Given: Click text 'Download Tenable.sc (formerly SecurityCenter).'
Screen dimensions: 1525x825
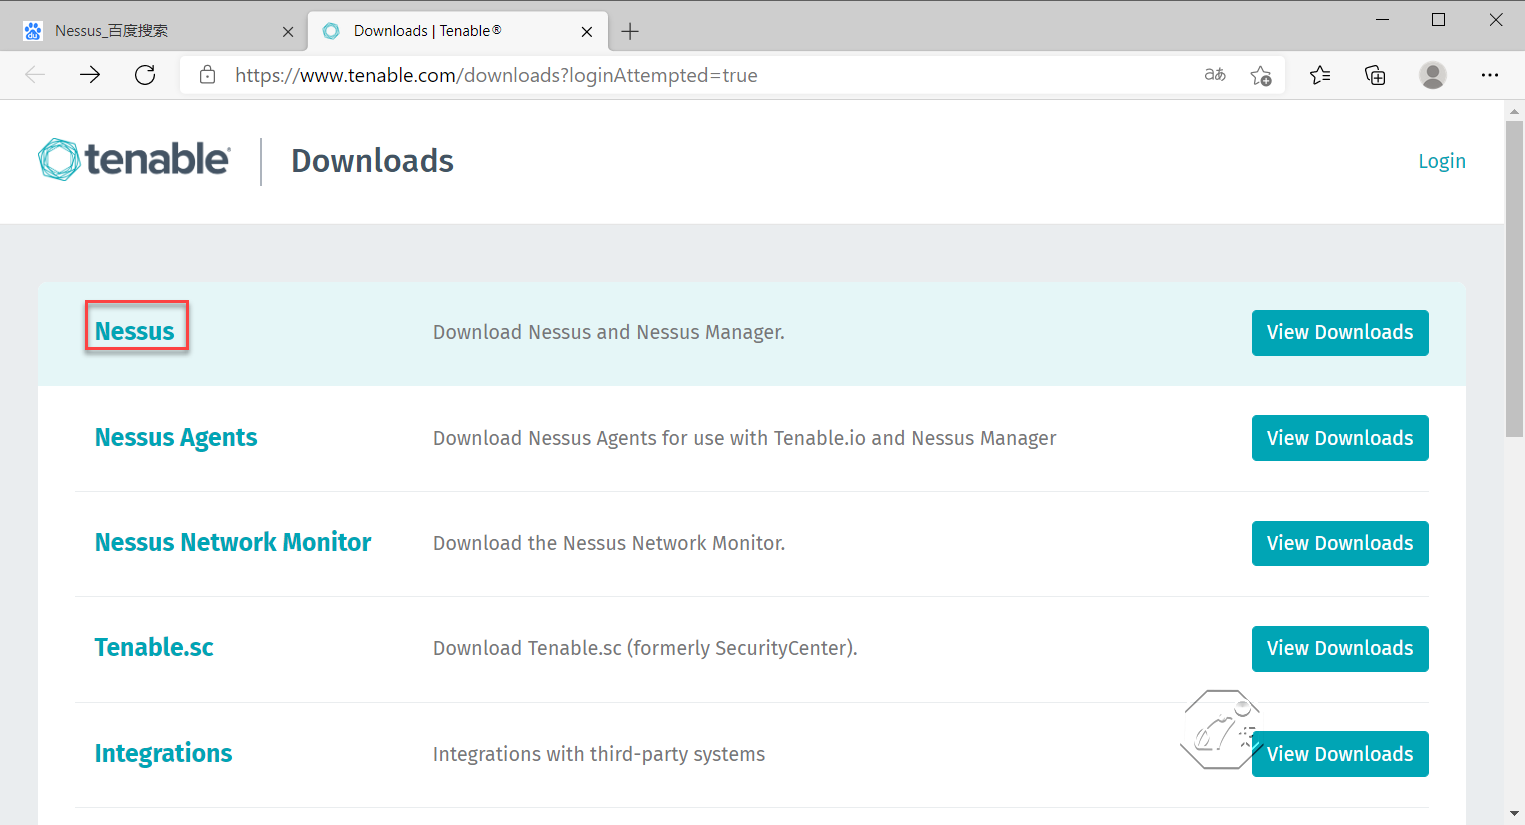Looking at the screenshot, I should pos(645,648).
